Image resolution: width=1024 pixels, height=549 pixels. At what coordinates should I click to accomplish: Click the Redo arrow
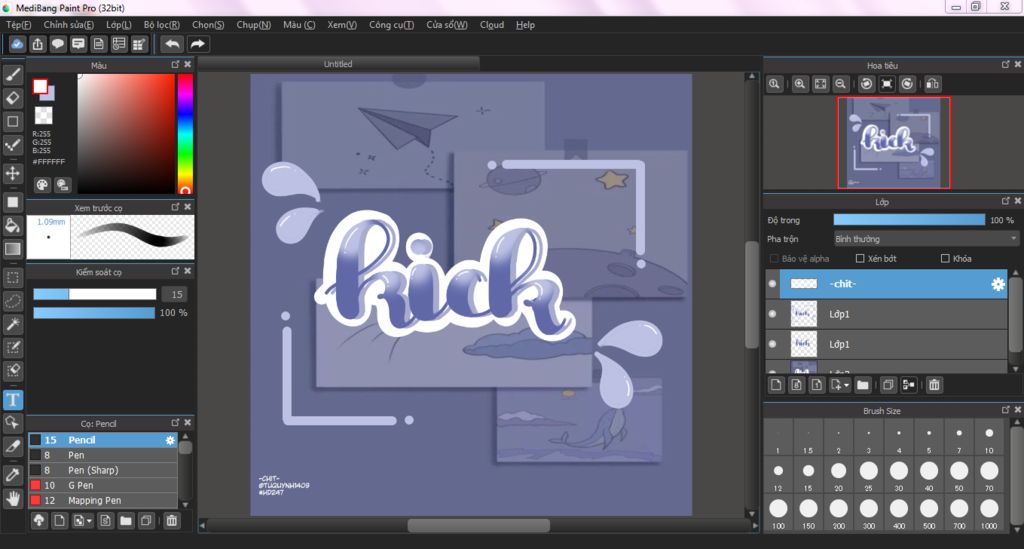click(197, 44)
